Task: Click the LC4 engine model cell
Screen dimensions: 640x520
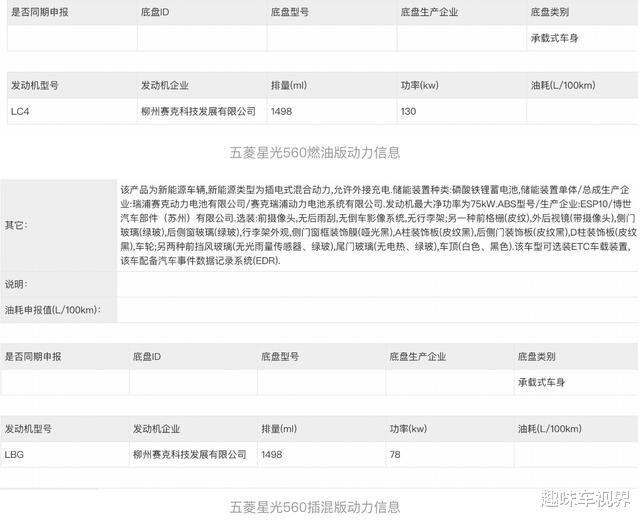Action: 72,111
